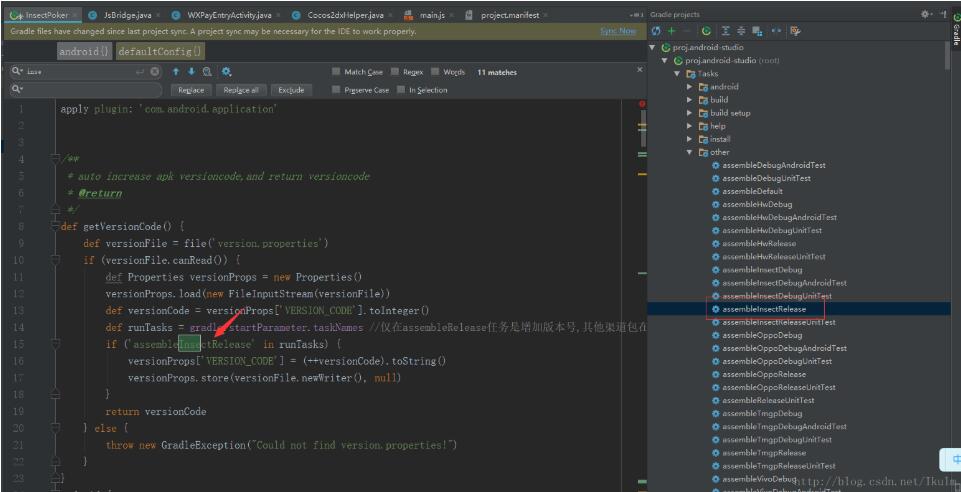This screenshot has height=492, width=961.
Task: Expand the install tasks folder
Action: [689, 139]
